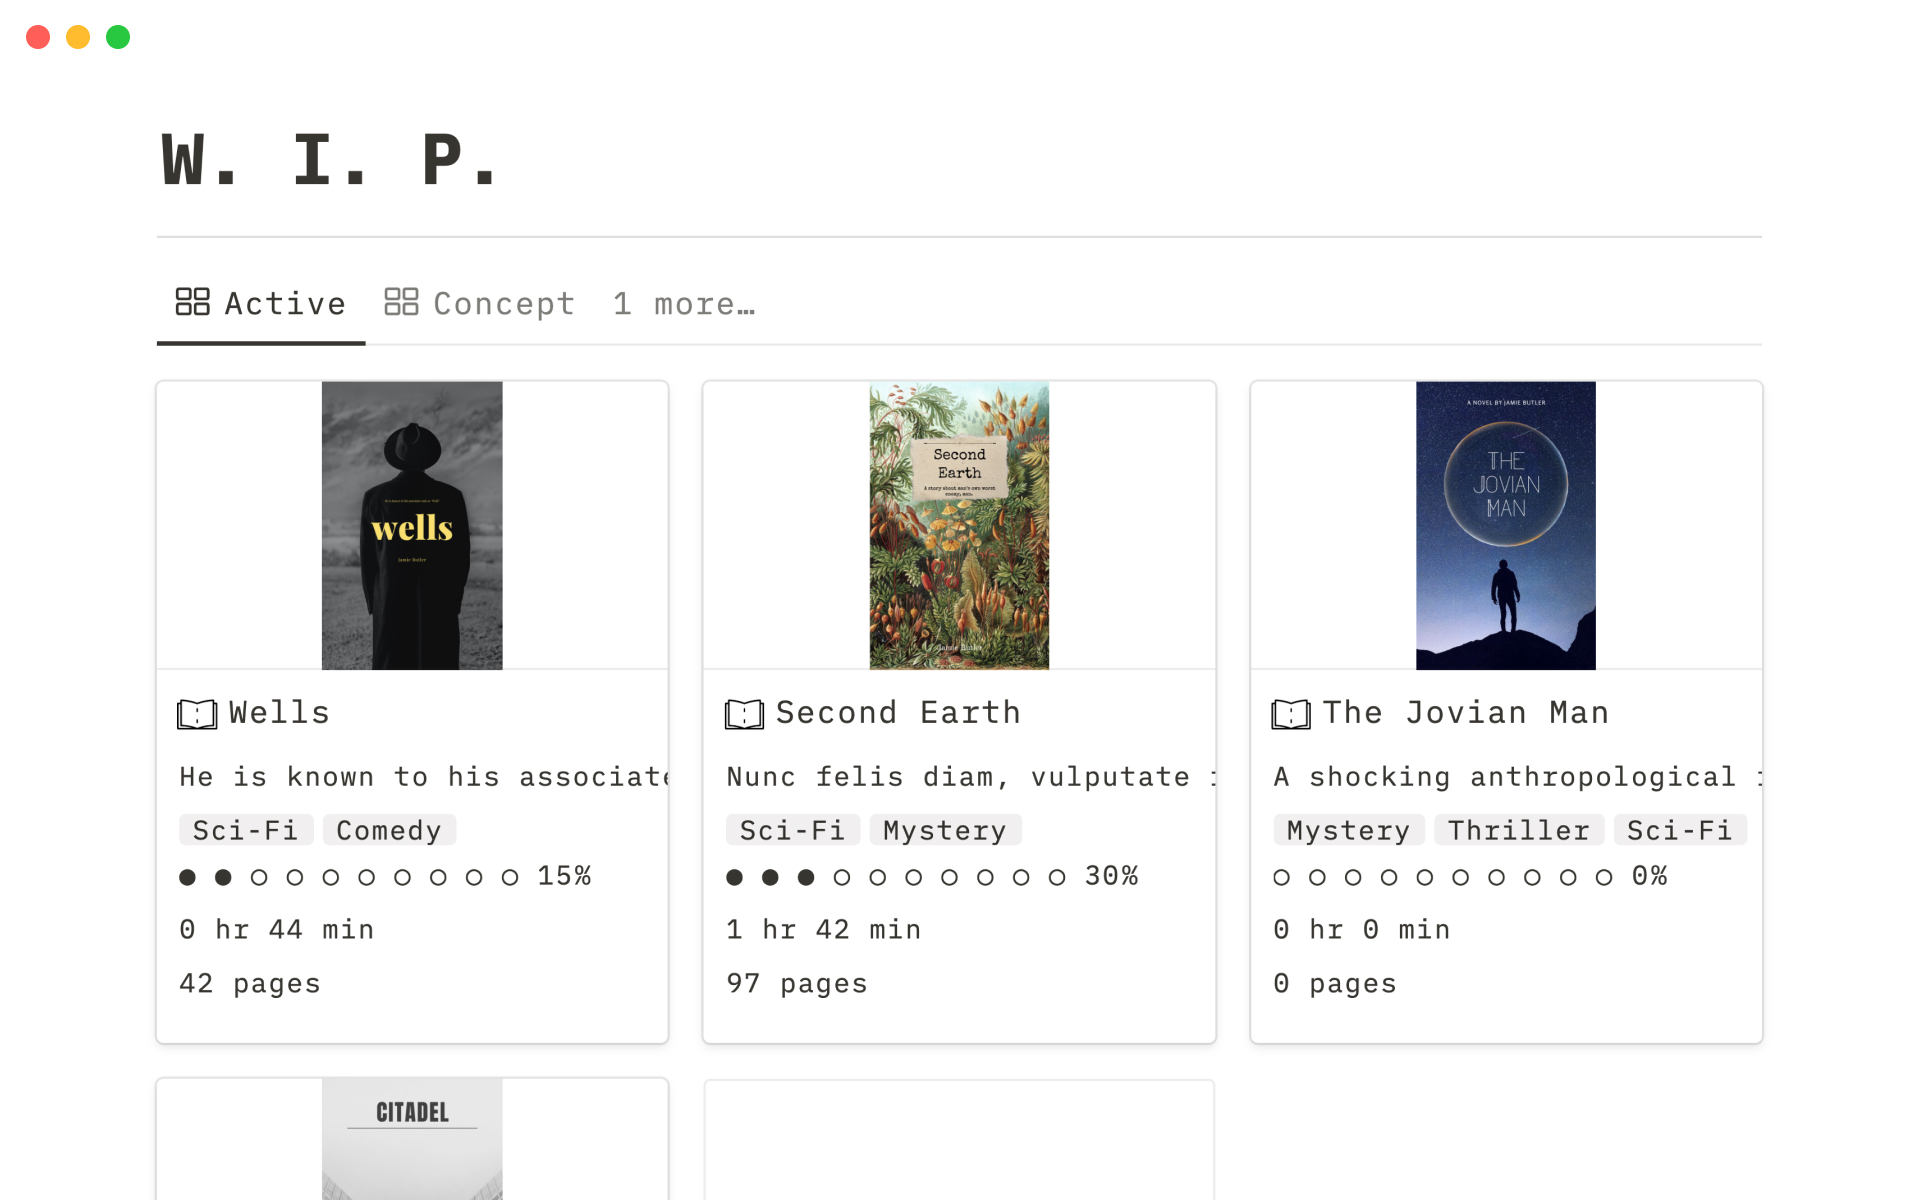1920x1200 pixels.
Task: Click the Mystery tag on Second Earth card
Action: pos(944,830)
